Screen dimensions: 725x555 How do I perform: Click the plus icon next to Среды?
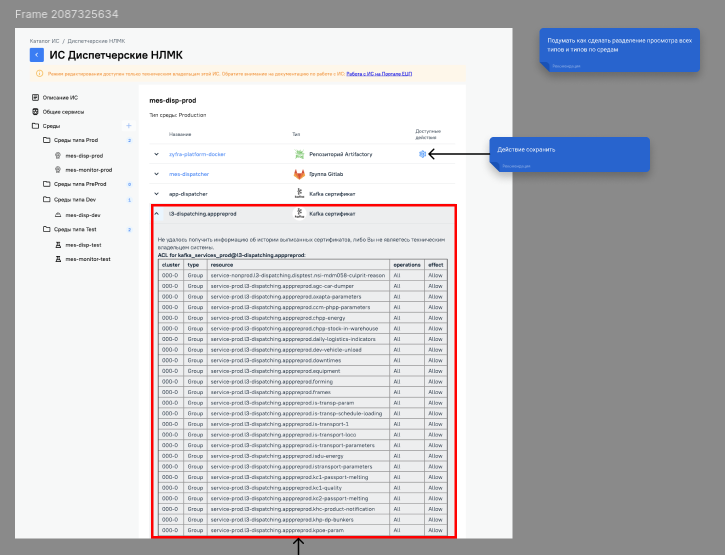[129, 126]
